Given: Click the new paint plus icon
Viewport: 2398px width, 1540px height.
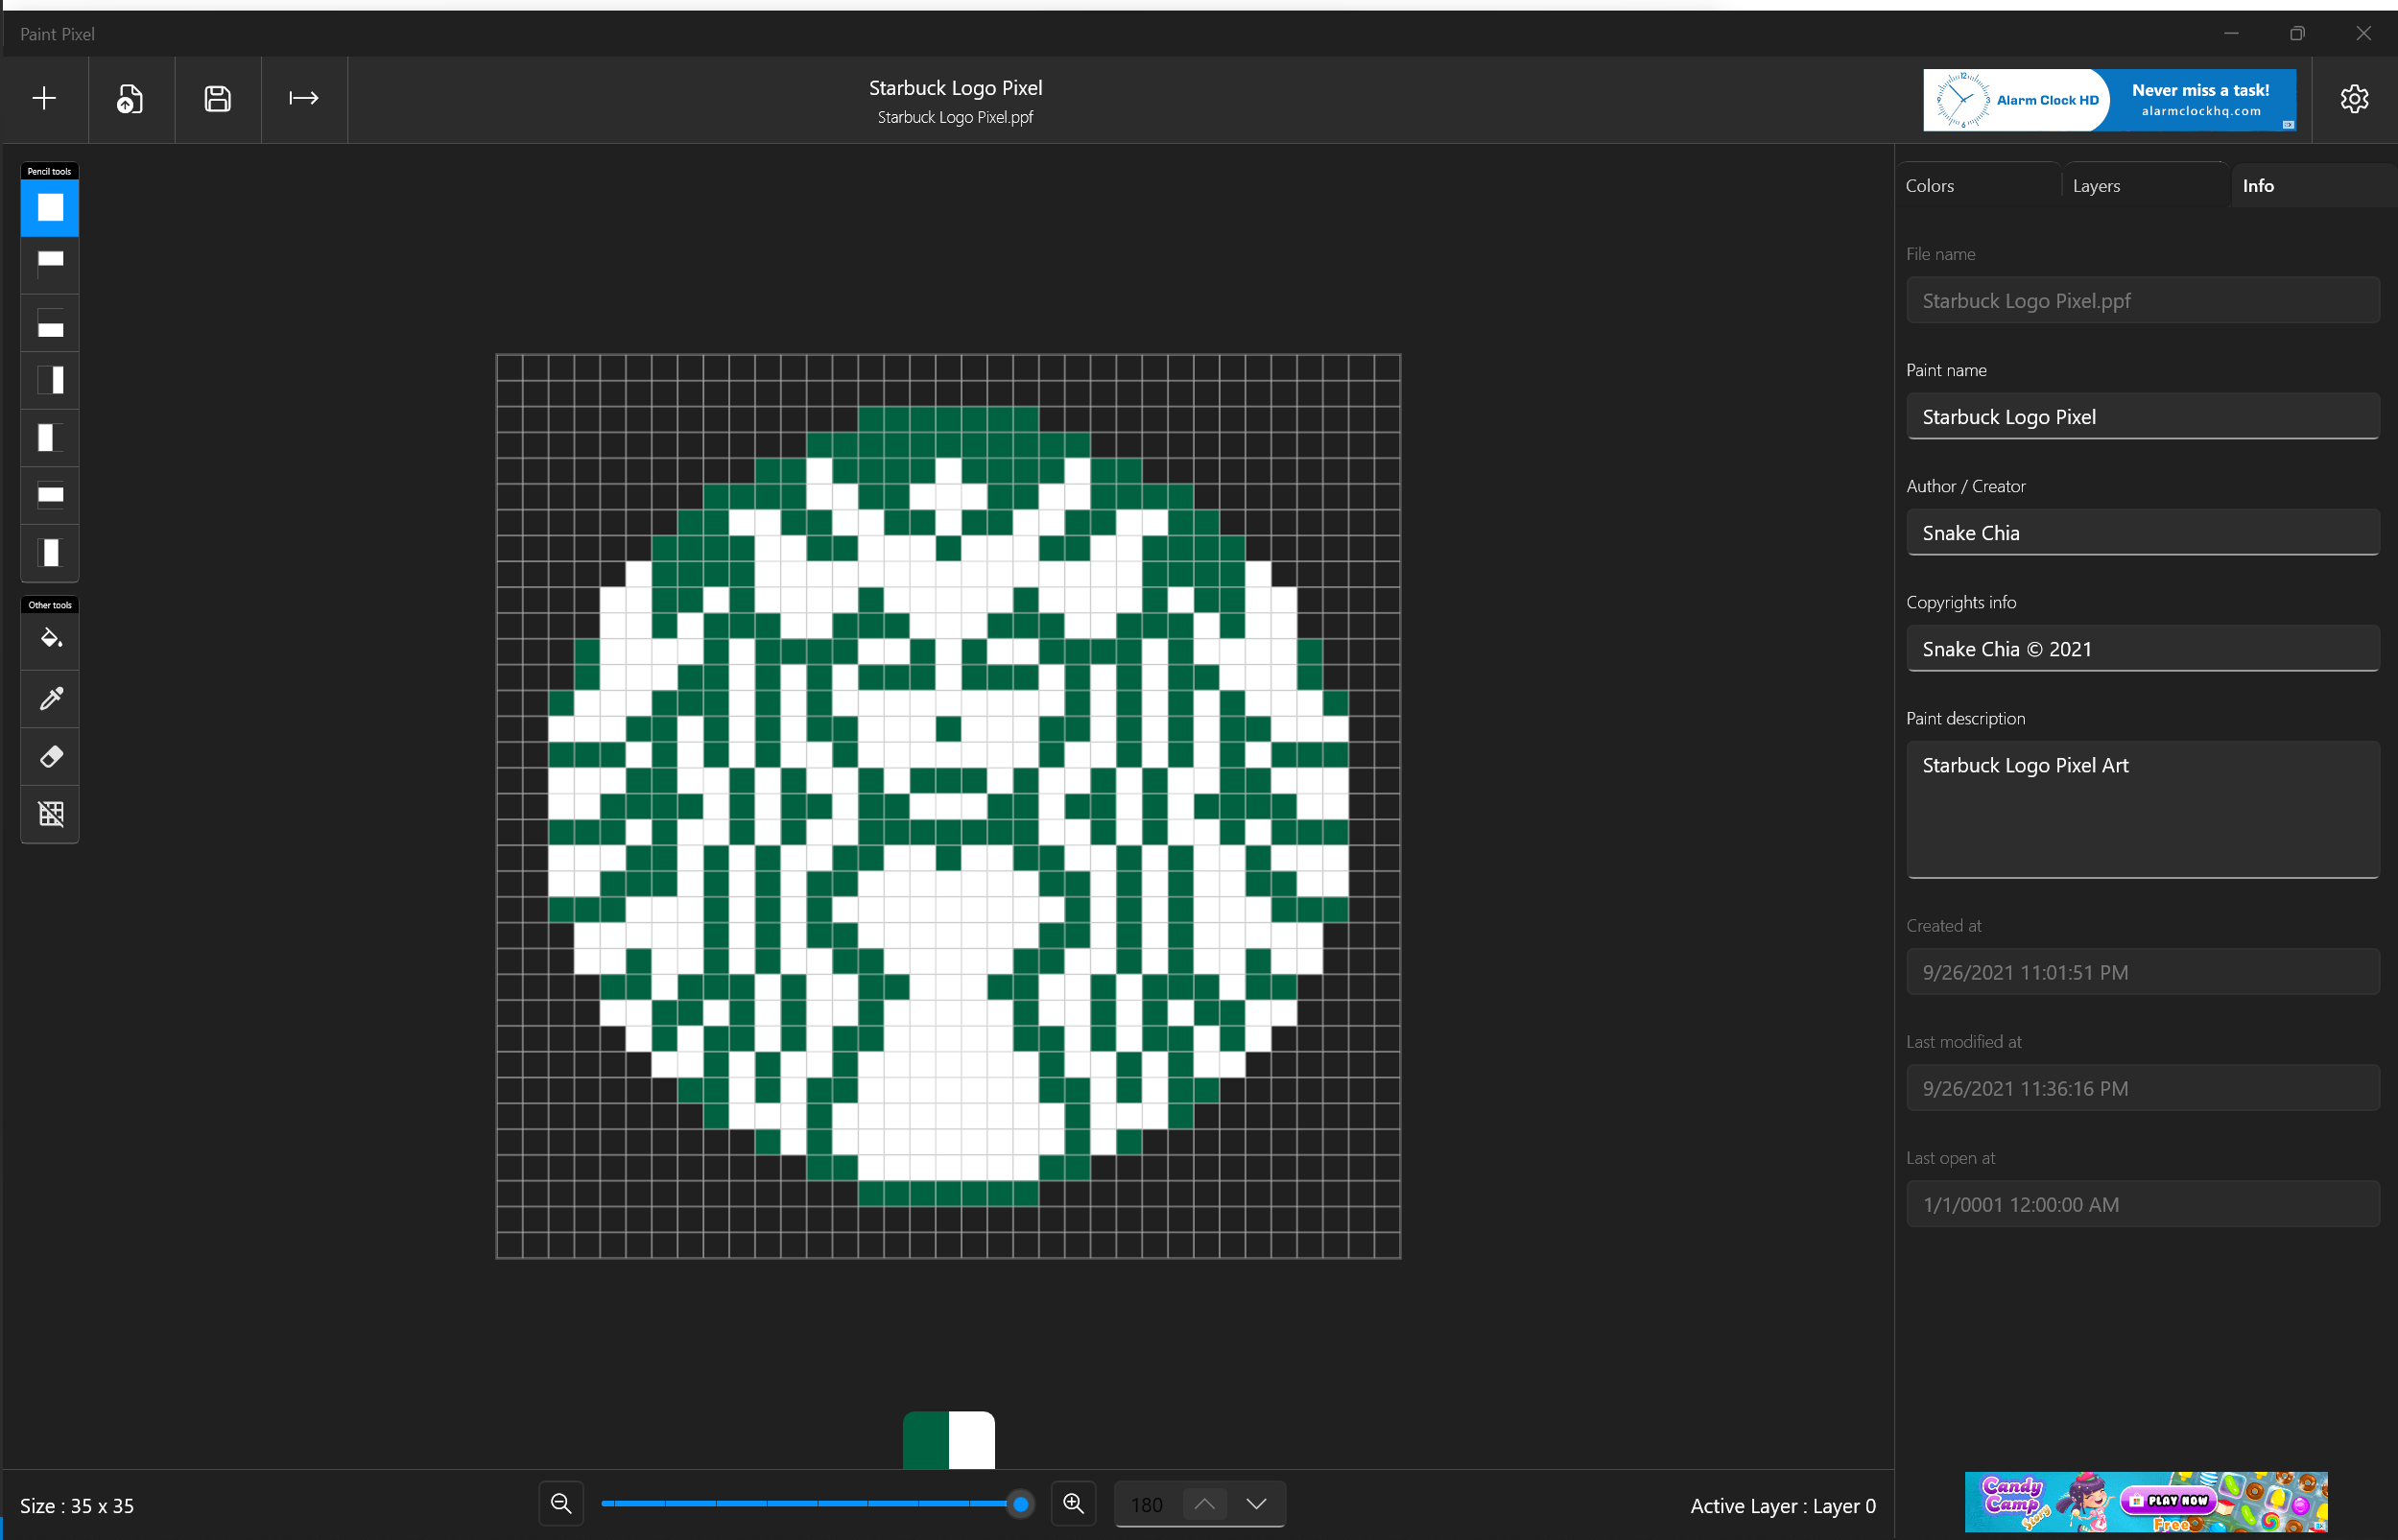Looking at the screenshot, I should point(44,98).
